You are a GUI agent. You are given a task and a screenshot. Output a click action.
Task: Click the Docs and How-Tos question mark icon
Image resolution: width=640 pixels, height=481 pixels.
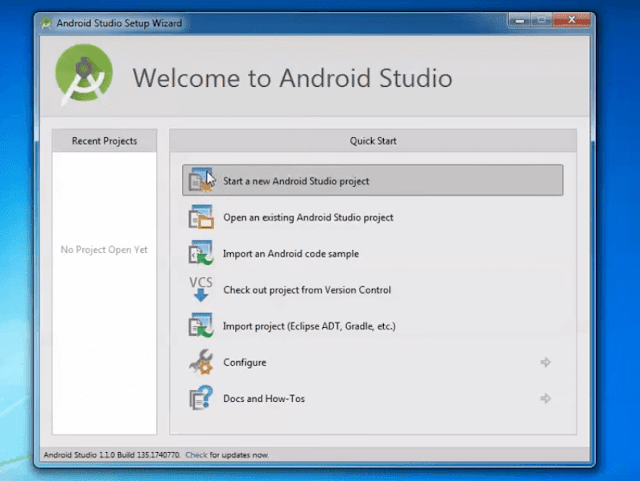[x=200, y=398]
